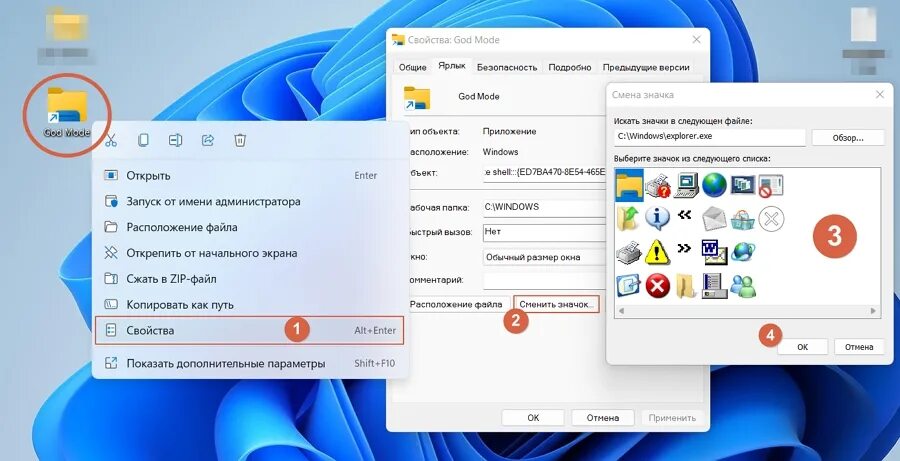Image resolution: width=900 pixels, height=461 pixels.
Task: Open Показать дополнительные параметры
Action: coord(250,363)
